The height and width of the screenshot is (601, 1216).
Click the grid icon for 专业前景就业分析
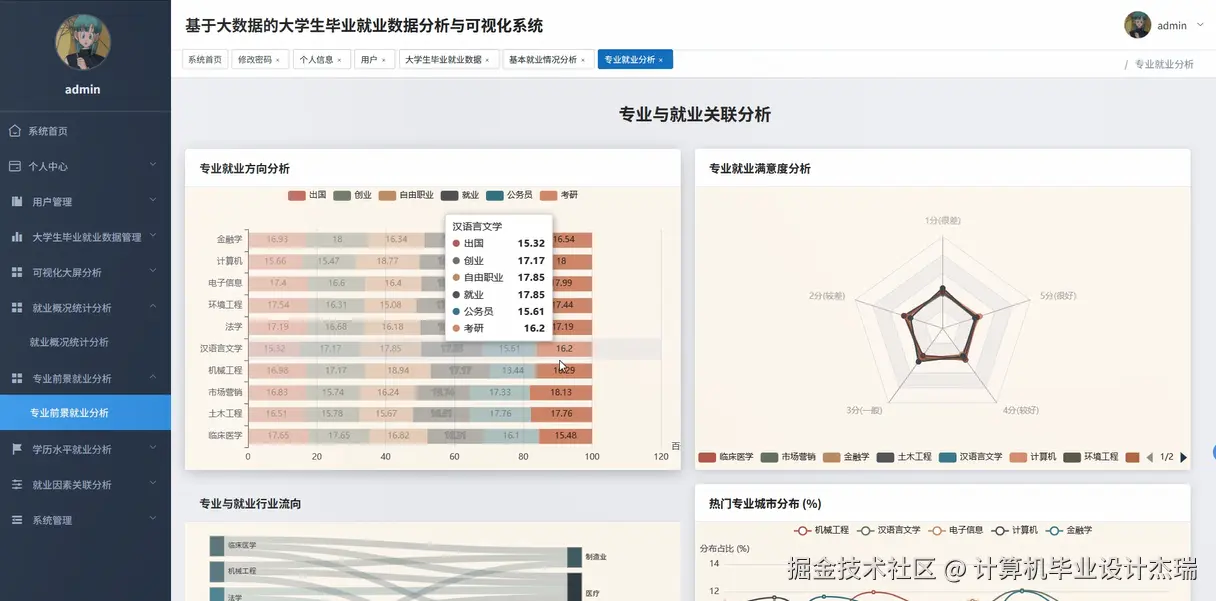coord(17,379)
